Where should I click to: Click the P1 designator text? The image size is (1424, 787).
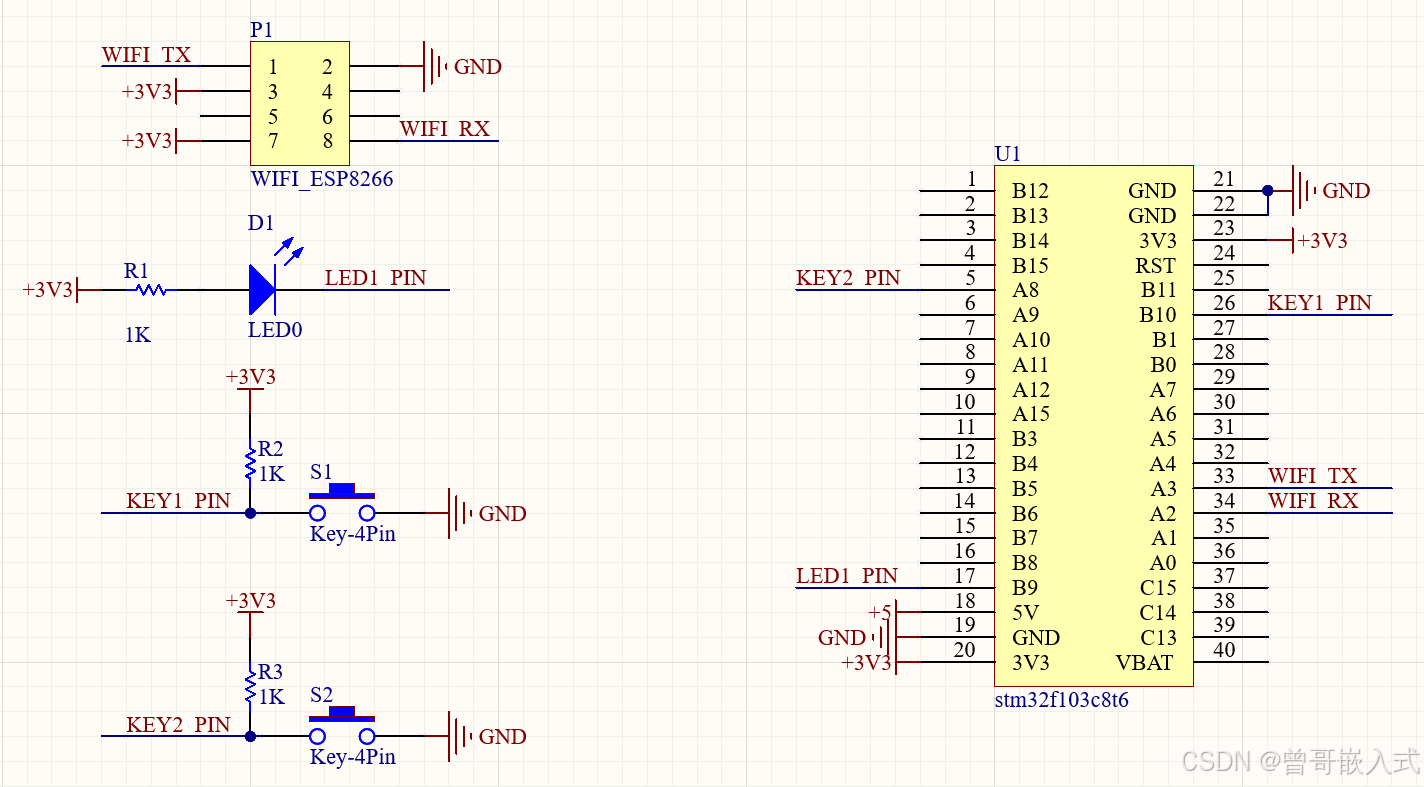pyautogui.click(x=261, y=30)
